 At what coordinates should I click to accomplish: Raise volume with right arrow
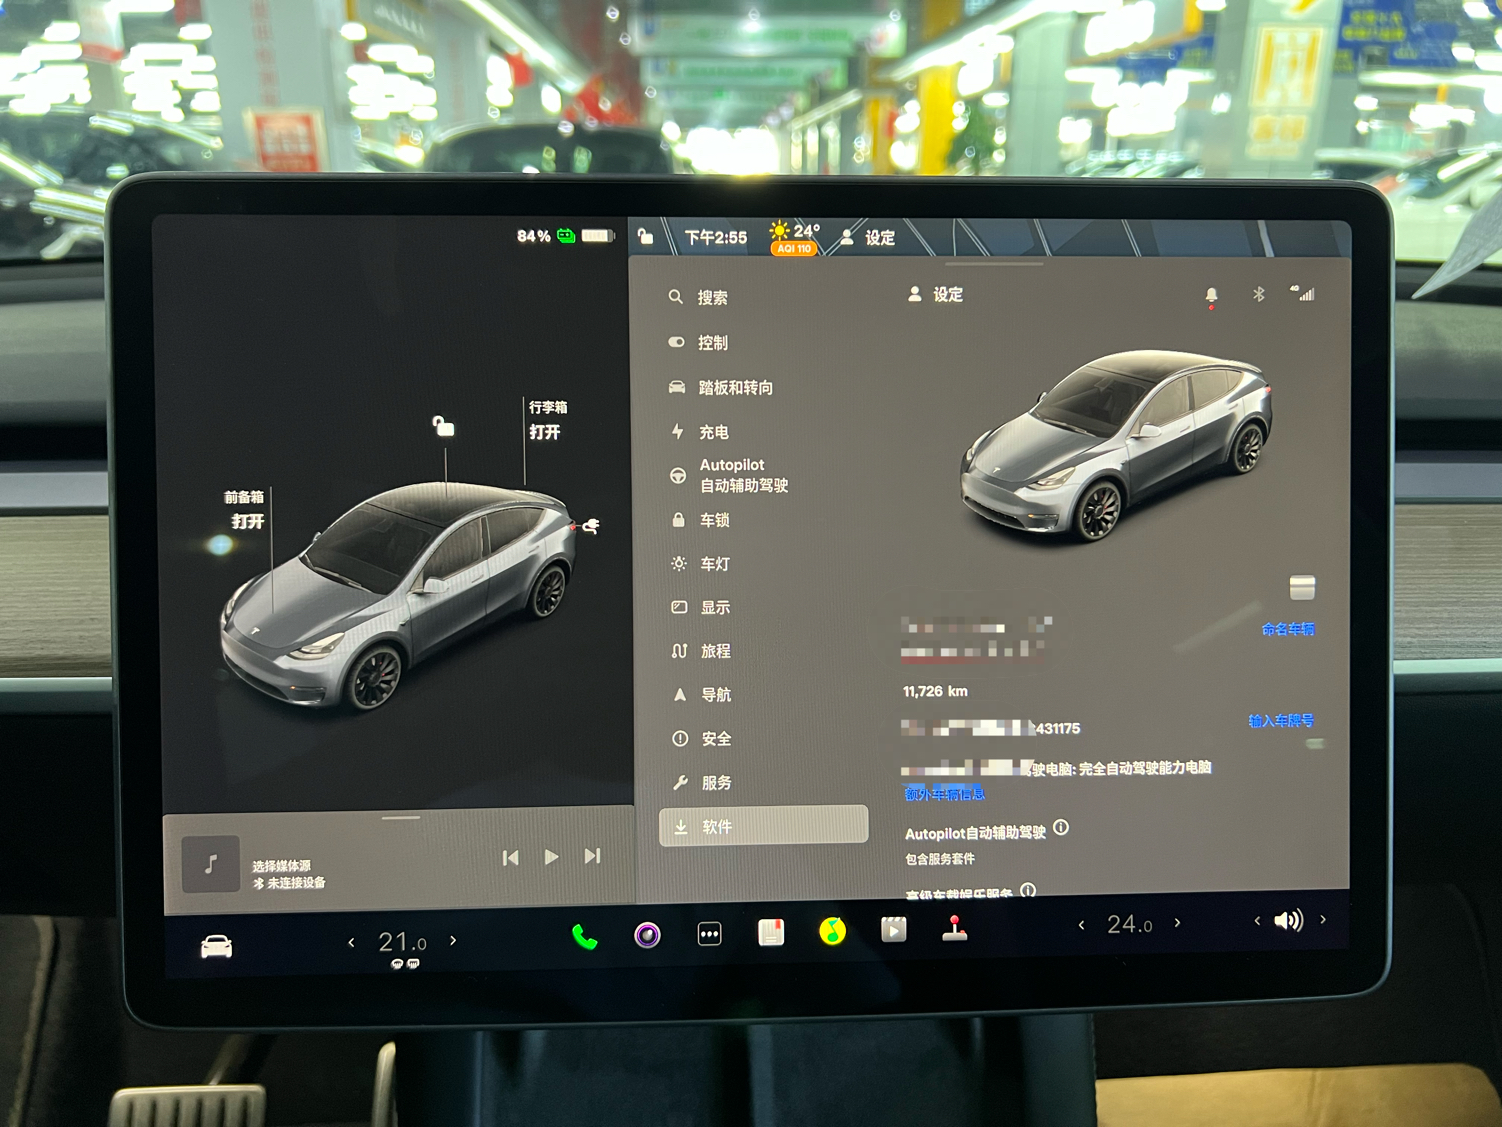1323,919
